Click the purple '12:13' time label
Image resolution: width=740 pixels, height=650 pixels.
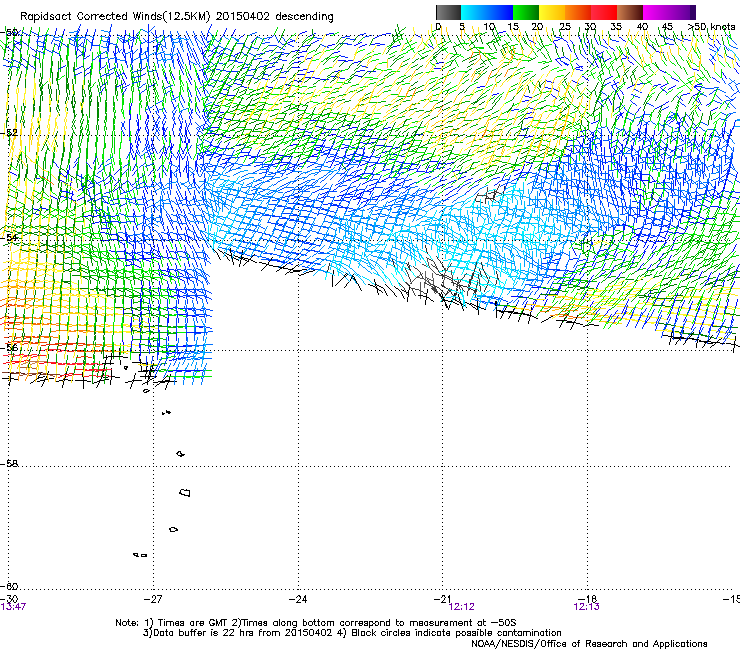coord(586,607)
